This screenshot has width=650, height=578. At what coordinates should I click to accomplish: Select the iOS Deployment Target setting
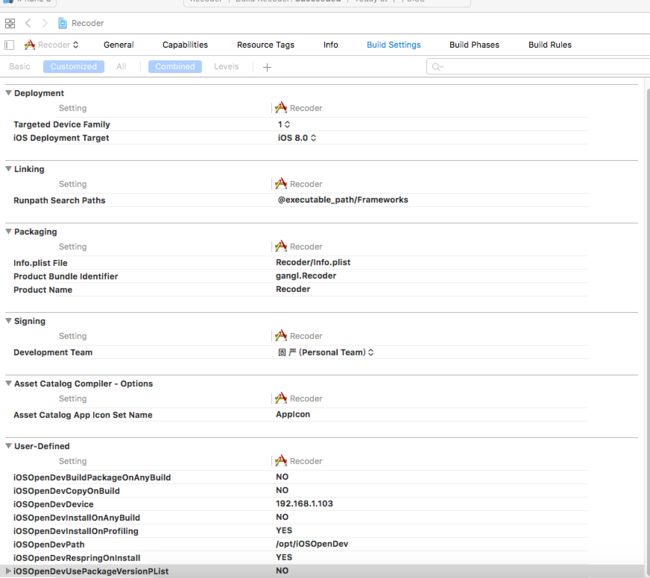click(61, 138)
